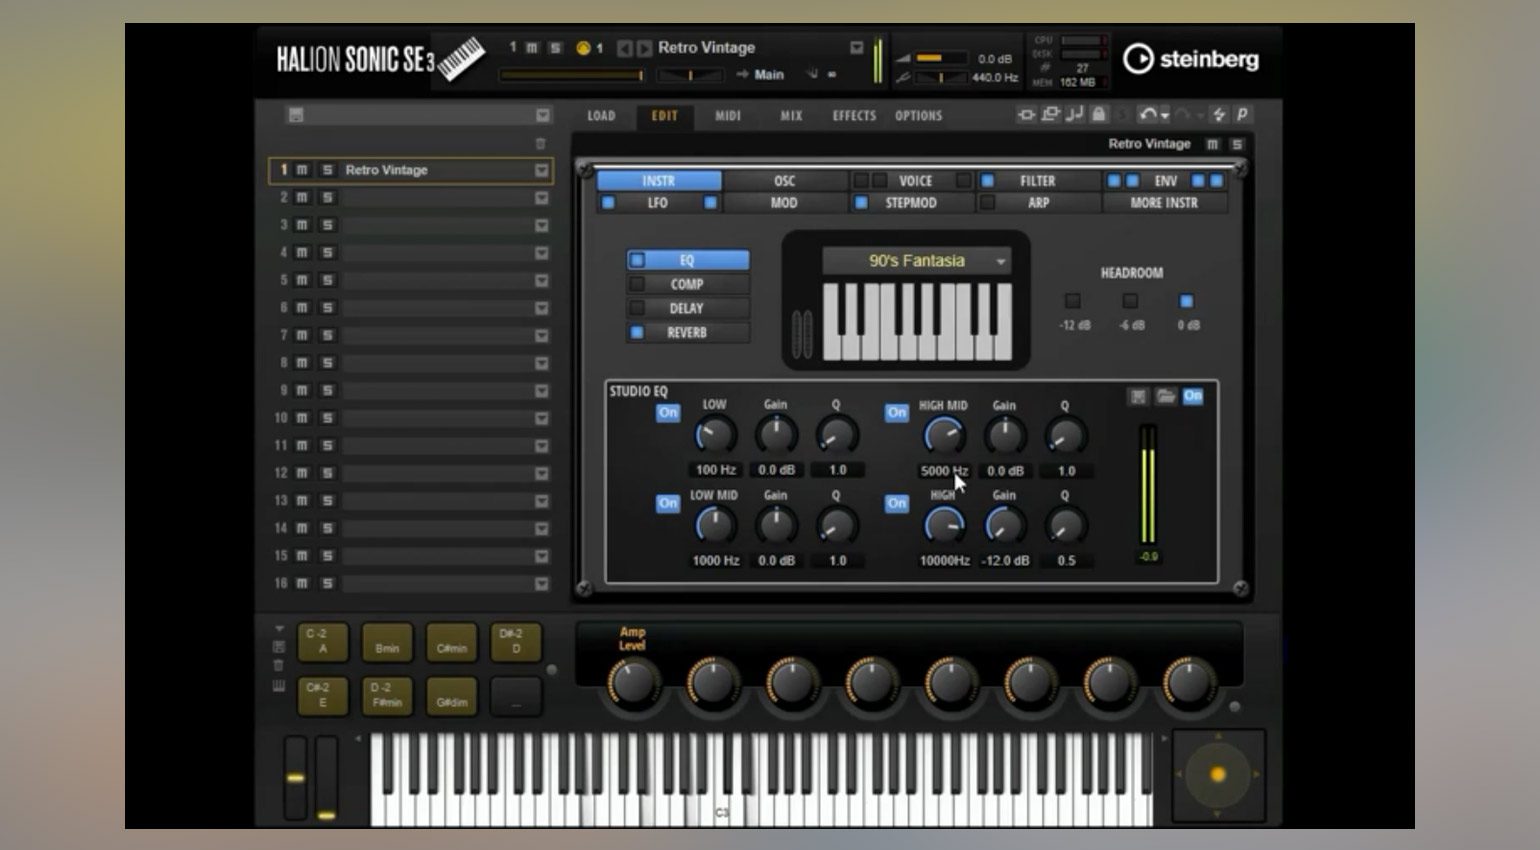Click the trash icon above slot list
The image size is (1540, 850).
(541, 144)
